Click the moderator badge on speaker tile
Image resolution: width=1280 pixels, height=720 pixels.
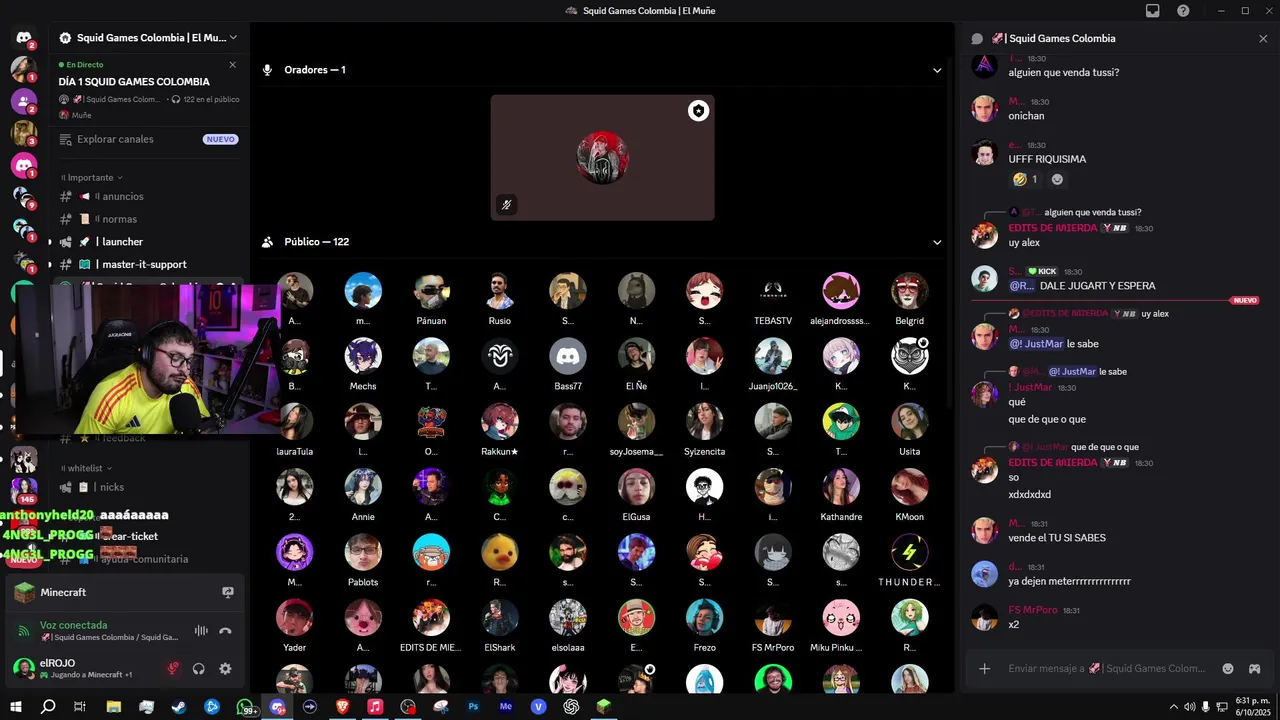[x=698, y=111]
